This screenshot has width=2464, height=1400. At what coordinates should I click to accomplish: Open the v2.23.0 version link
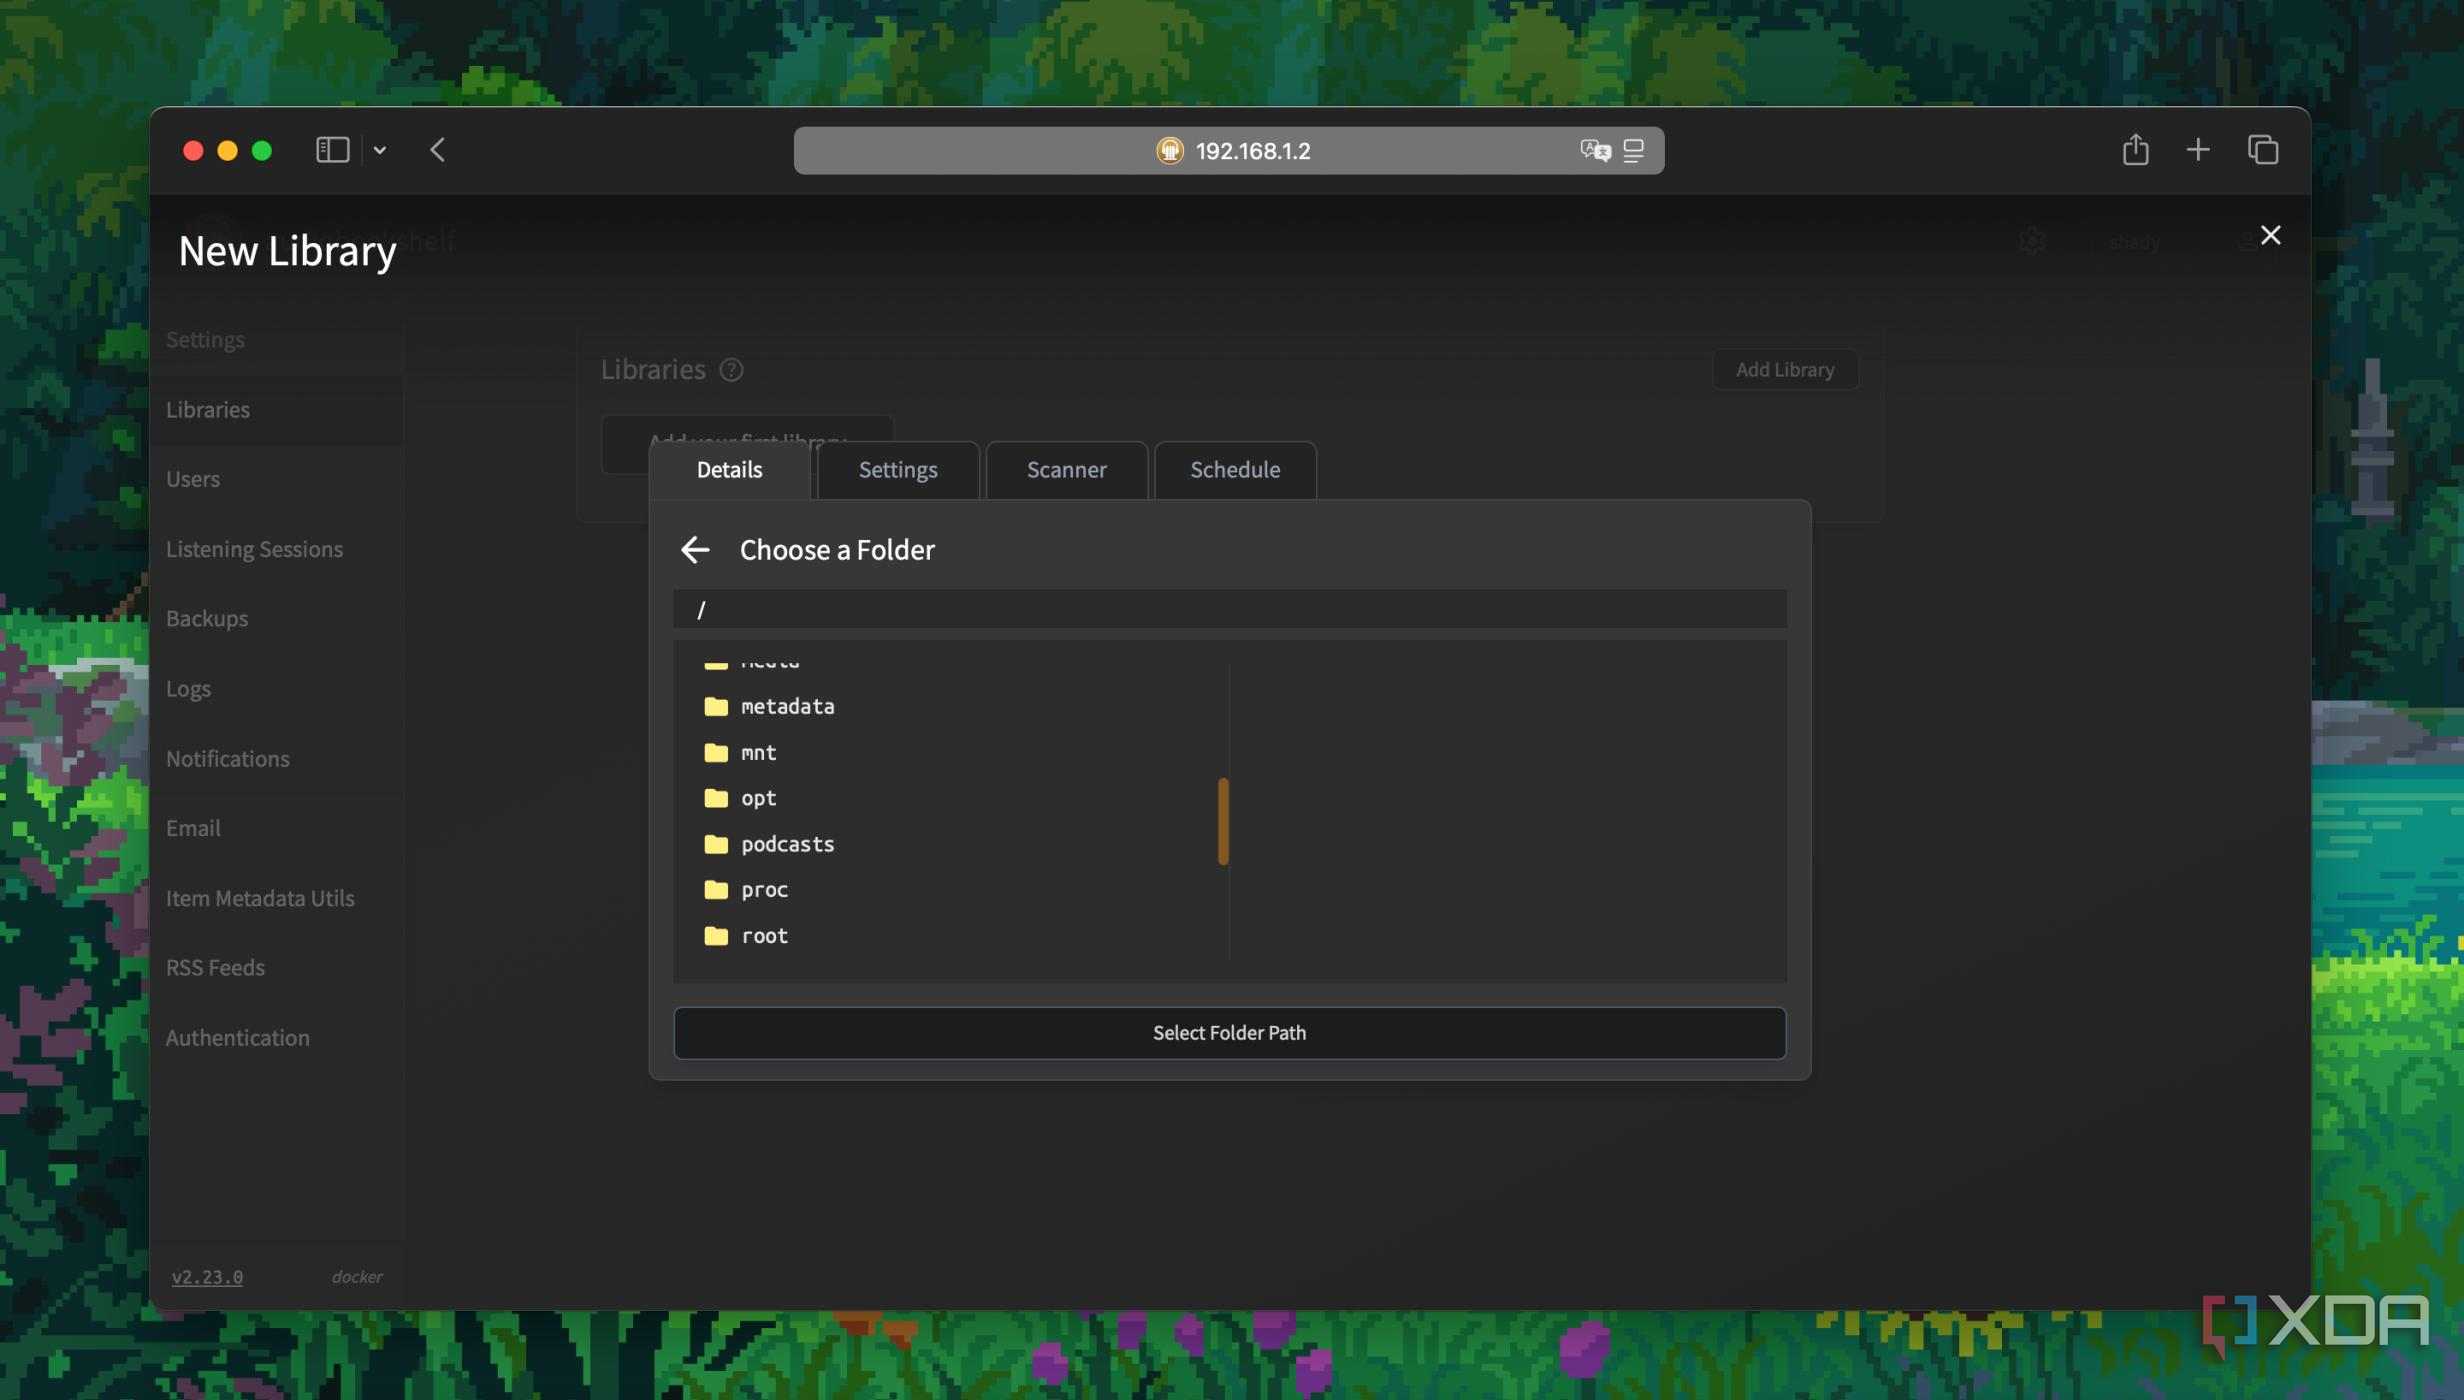(x=207, y=1277)
